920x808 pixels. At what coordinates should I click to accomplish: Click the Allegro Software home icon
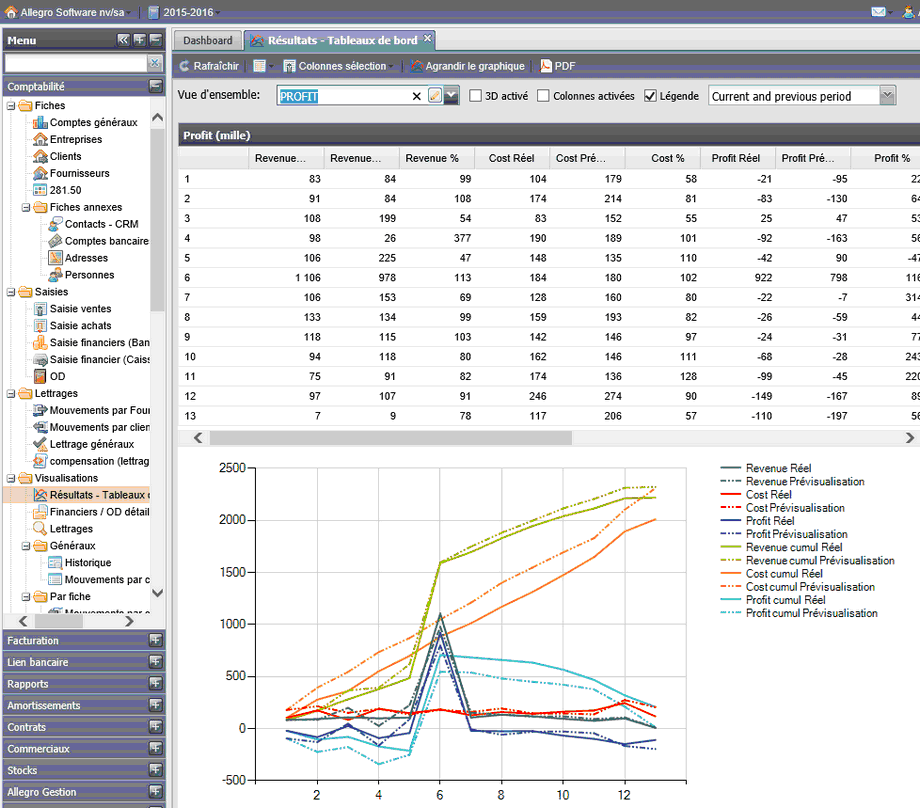(11, 12)
